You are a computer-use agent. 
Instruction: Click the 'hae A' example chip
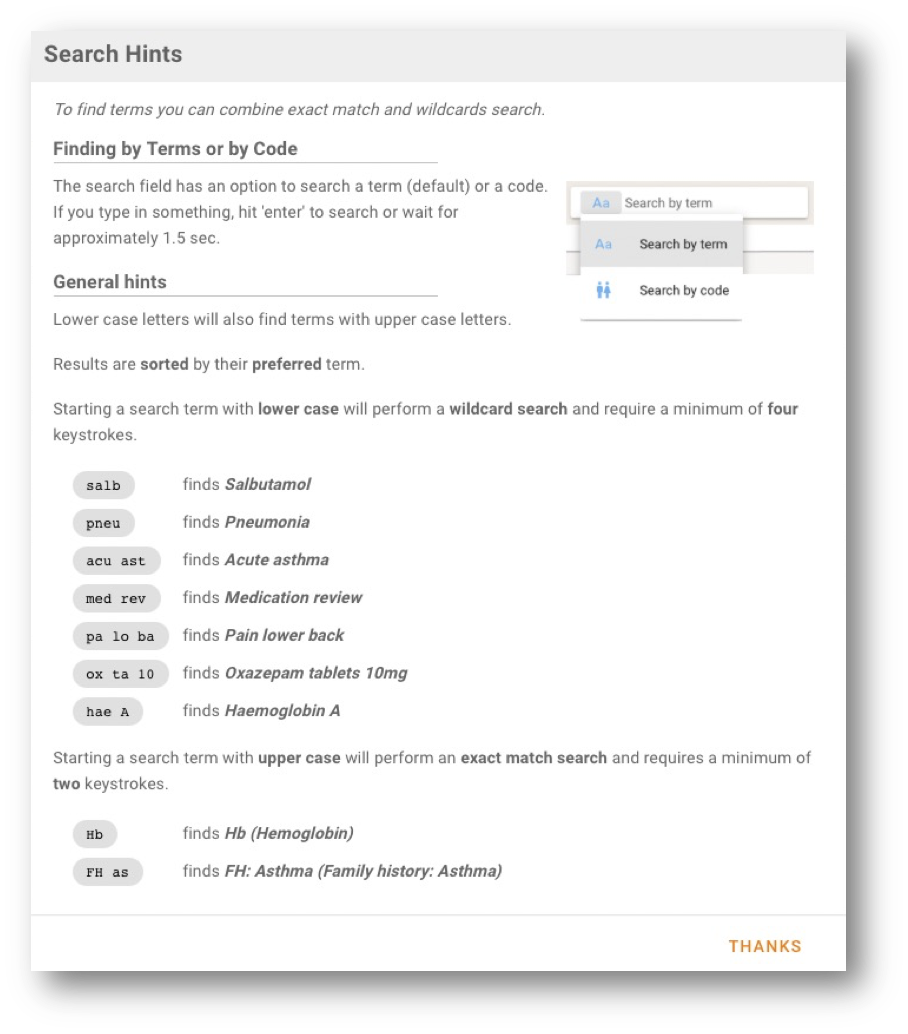pos(107,712)
